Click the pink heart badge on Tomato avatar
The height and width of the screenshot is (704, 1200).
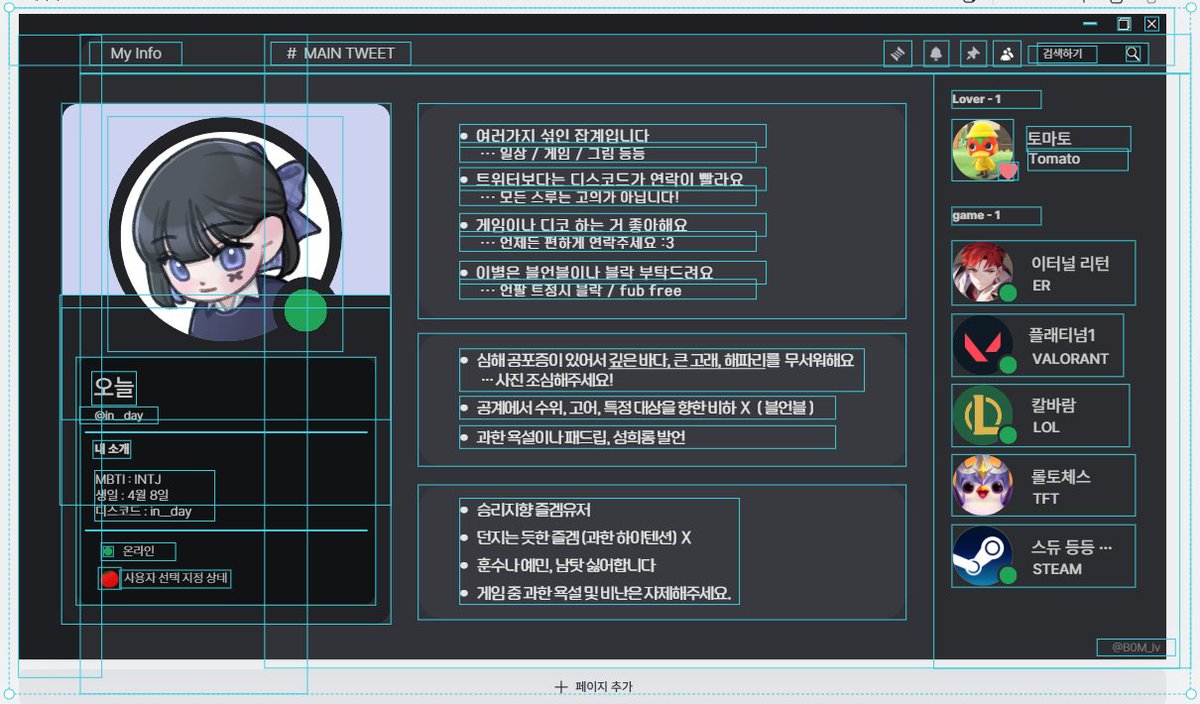click(x=1008, y=171)
